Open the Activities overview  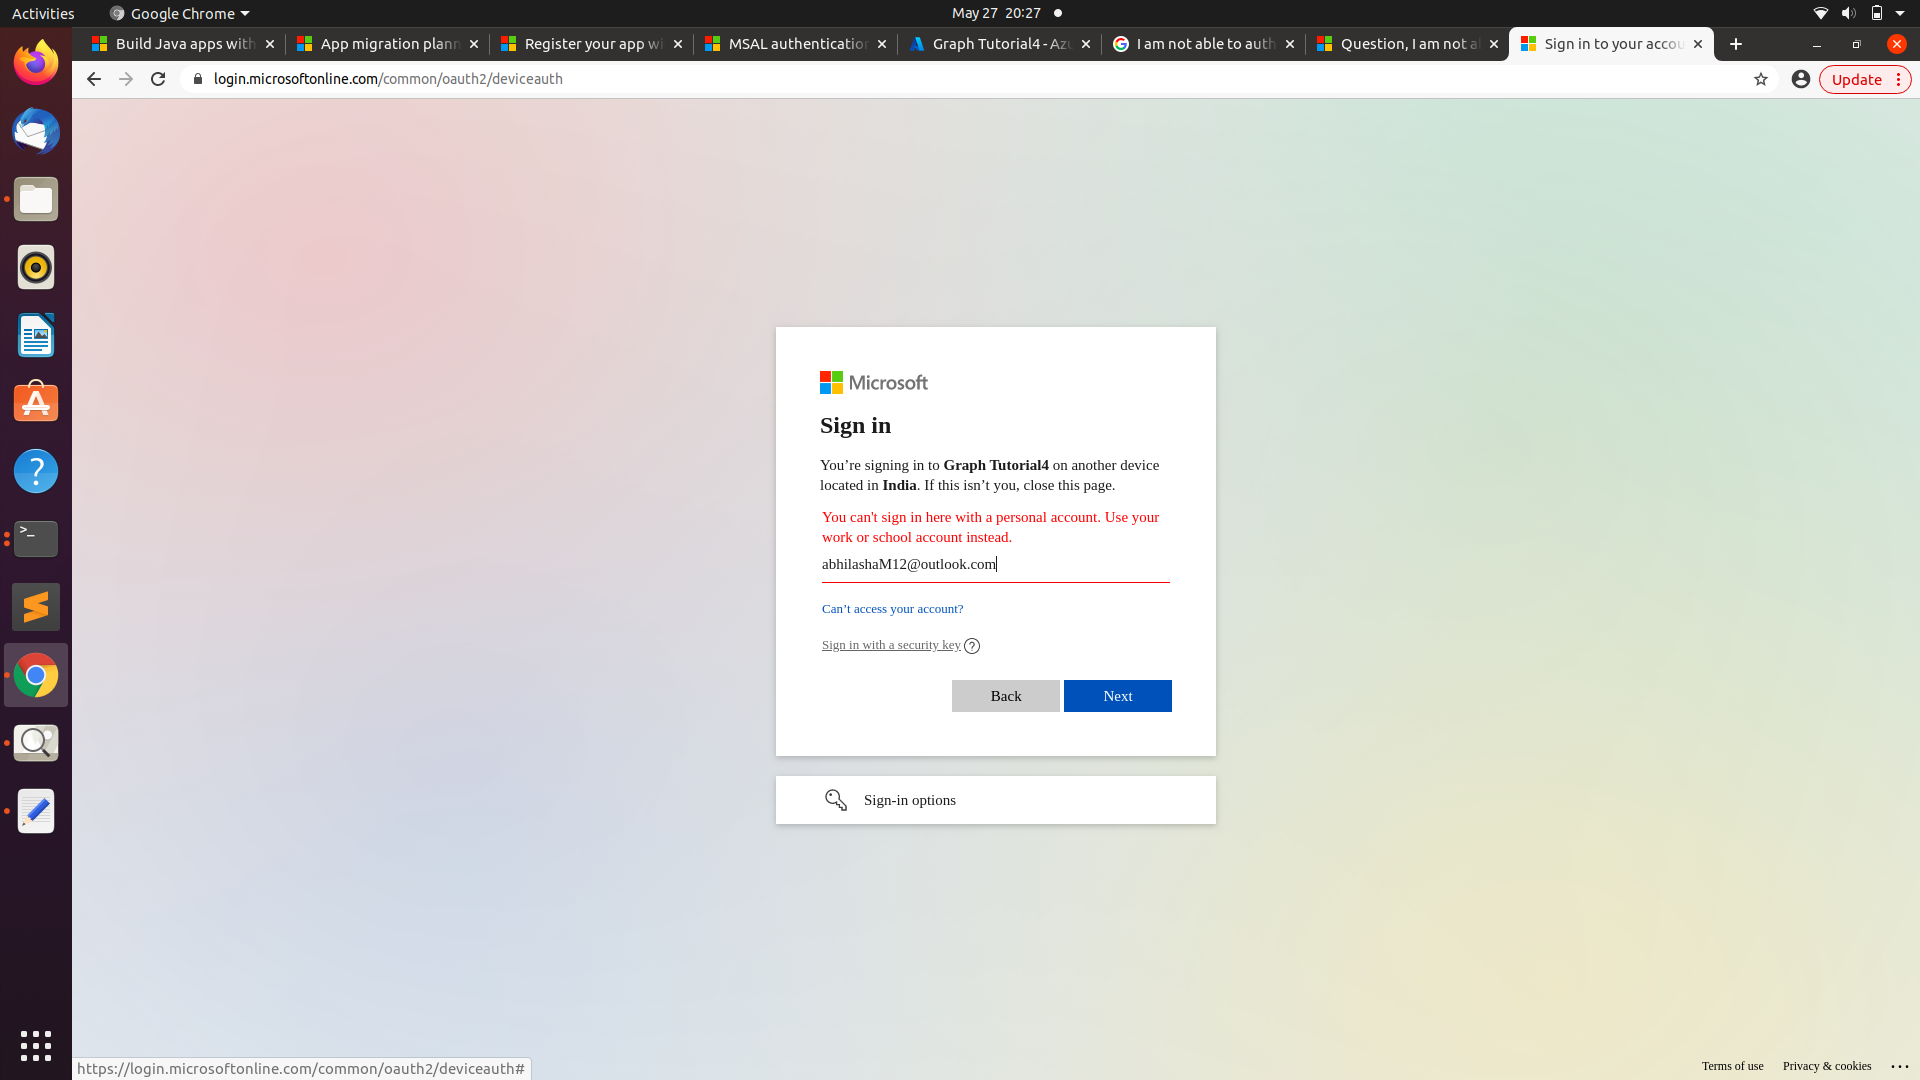(43, 13)
